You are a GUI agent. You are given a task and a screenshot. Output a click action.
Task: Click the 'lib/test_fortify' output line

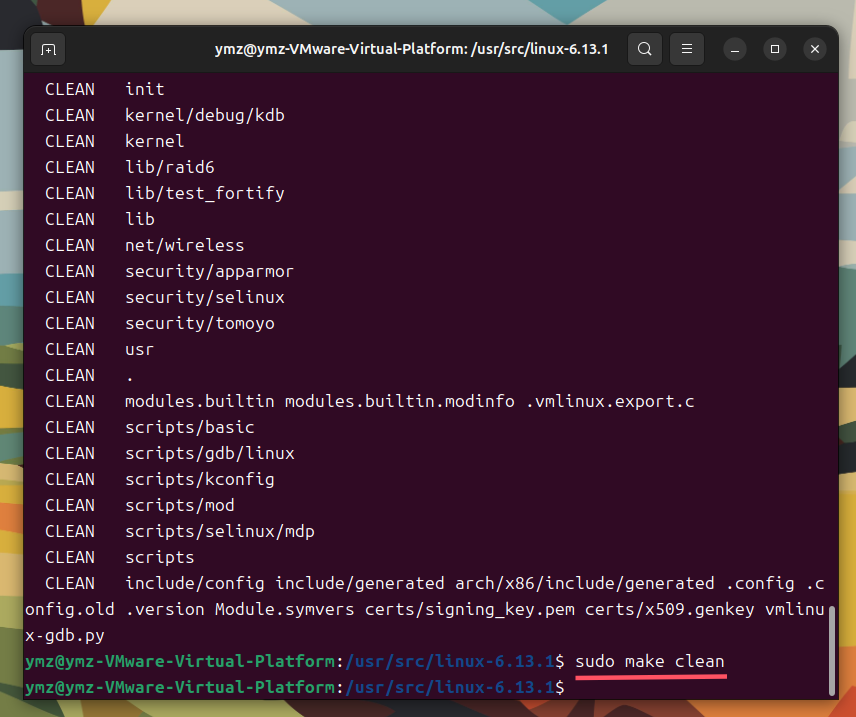click(x=165, y=193)
